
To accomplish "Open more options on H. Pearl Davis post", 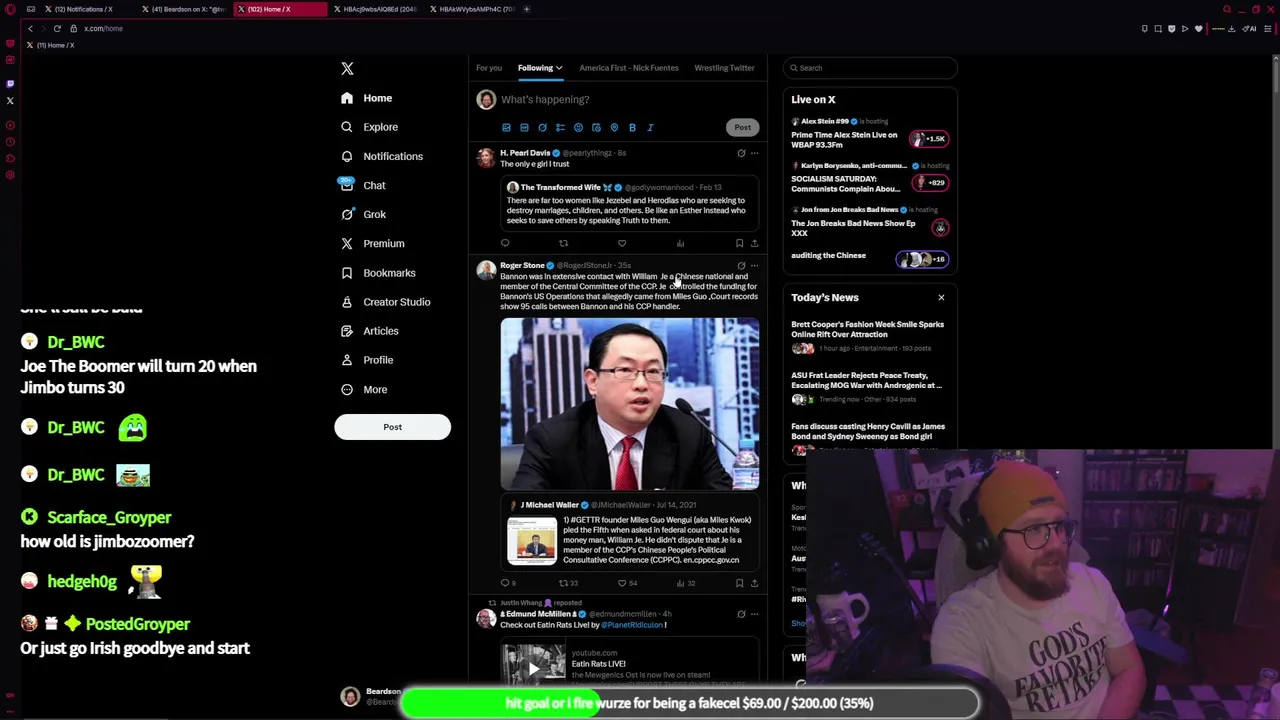I will pyautogui.click(x=754, y=153).
